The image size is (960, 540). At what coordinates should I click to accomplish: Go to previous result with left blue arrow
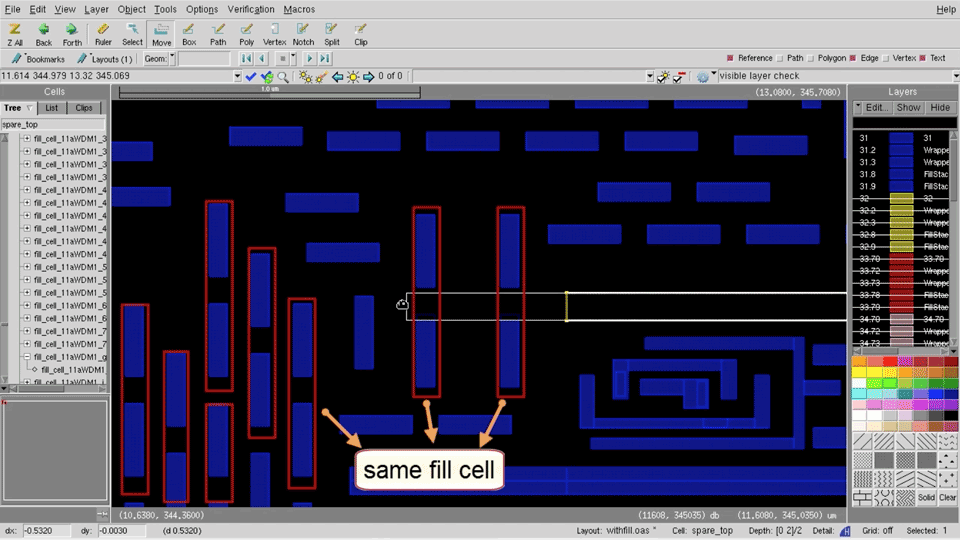tap(337, 77)
